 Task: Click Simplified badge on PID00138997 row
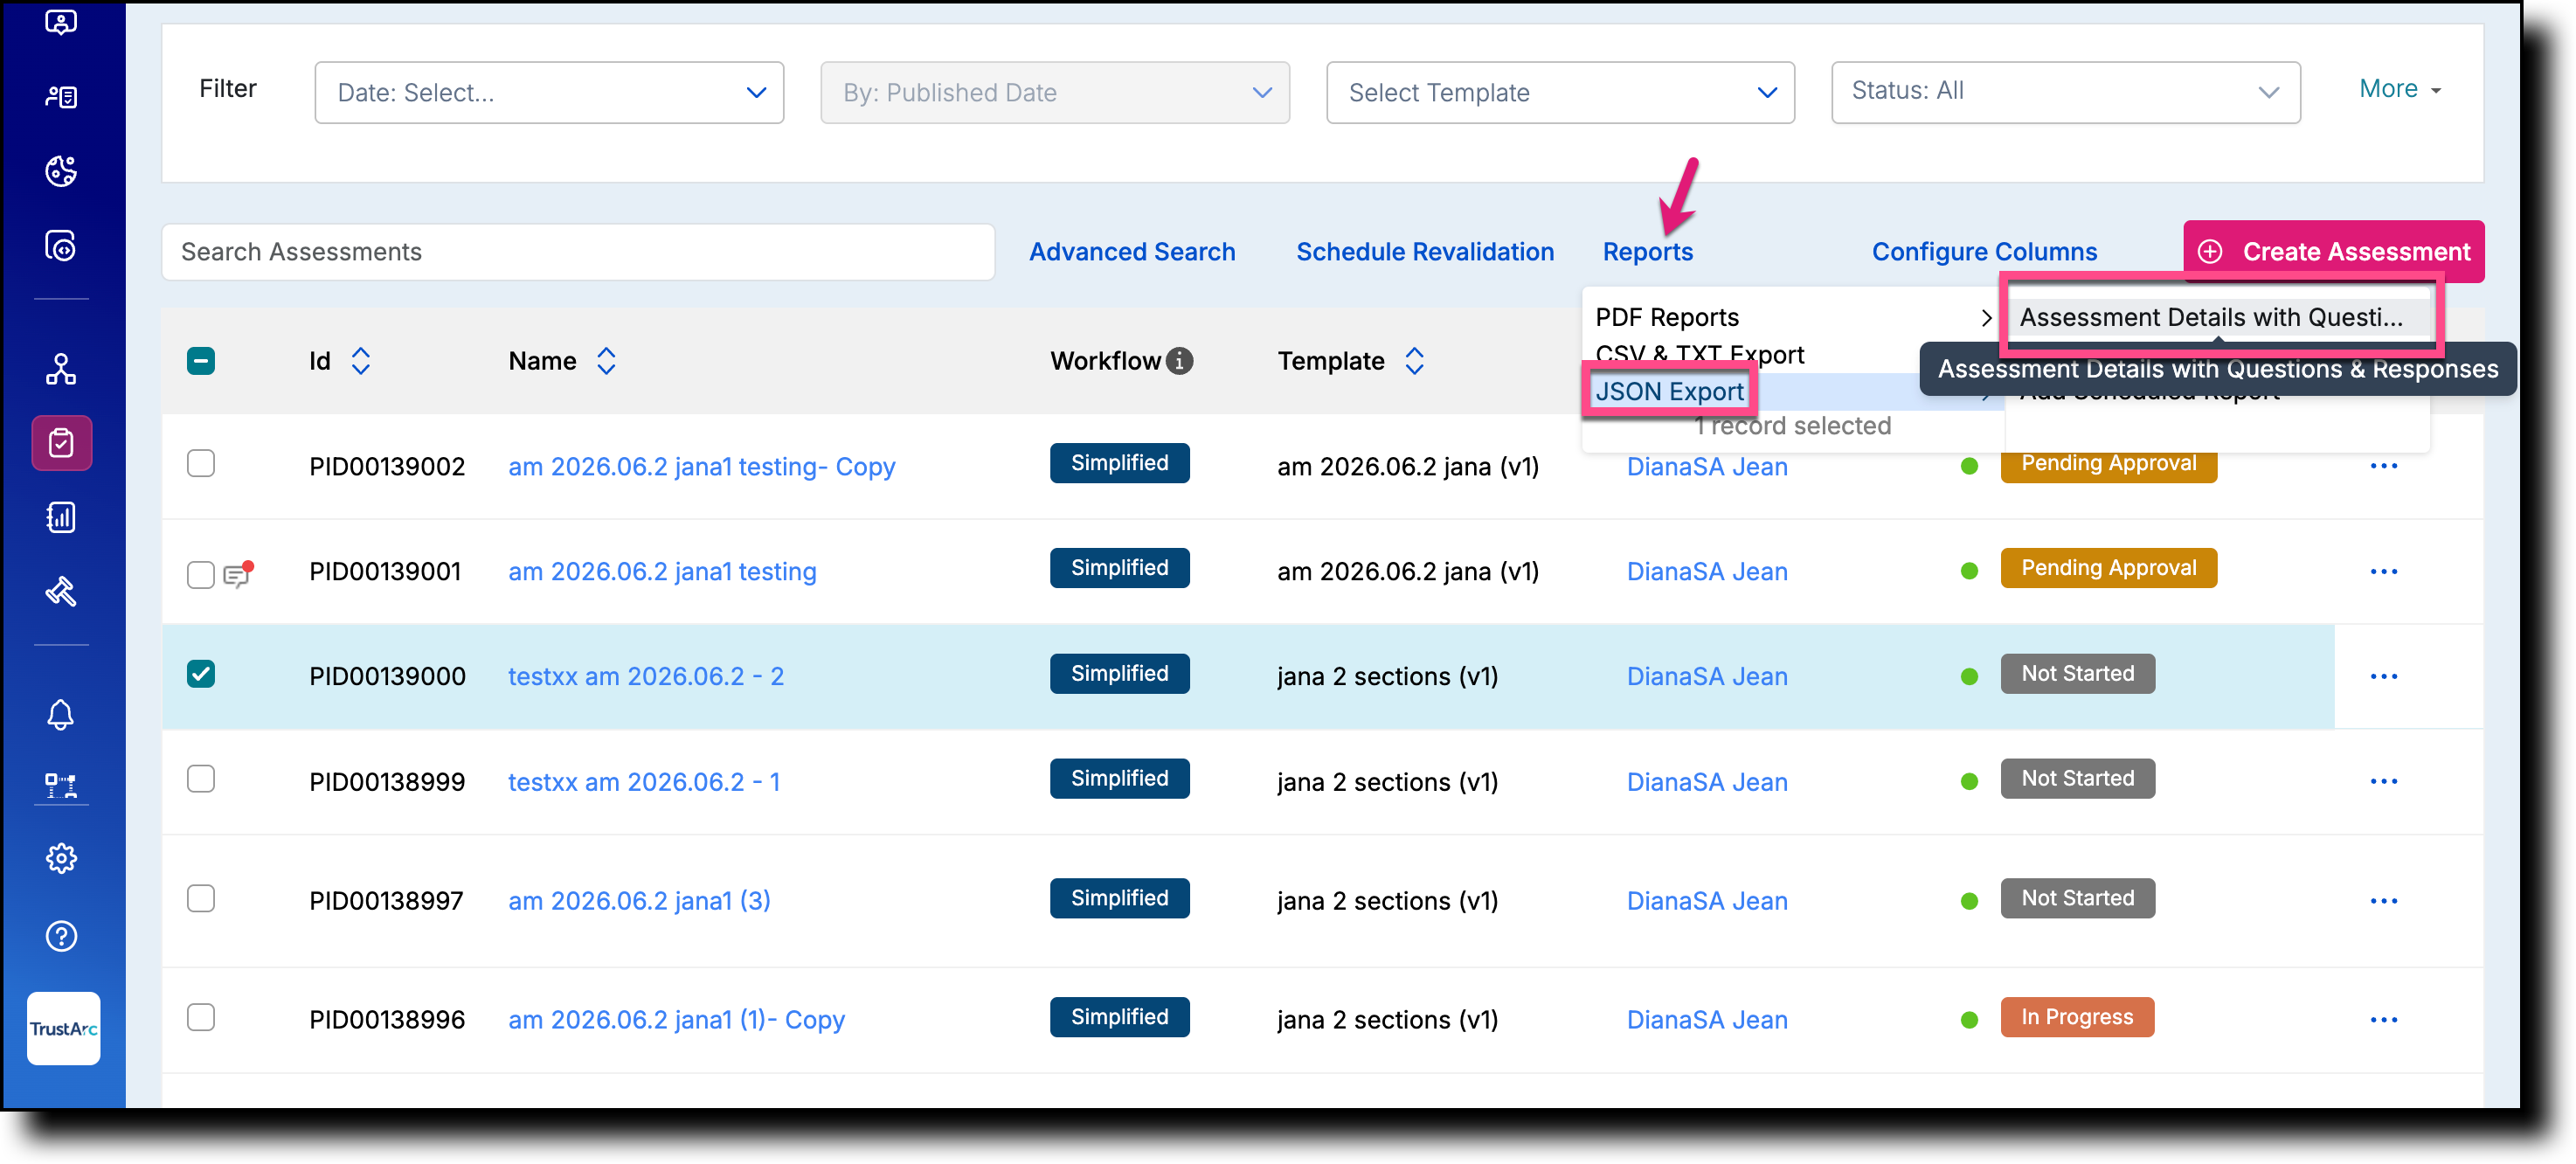point(1120,898)
